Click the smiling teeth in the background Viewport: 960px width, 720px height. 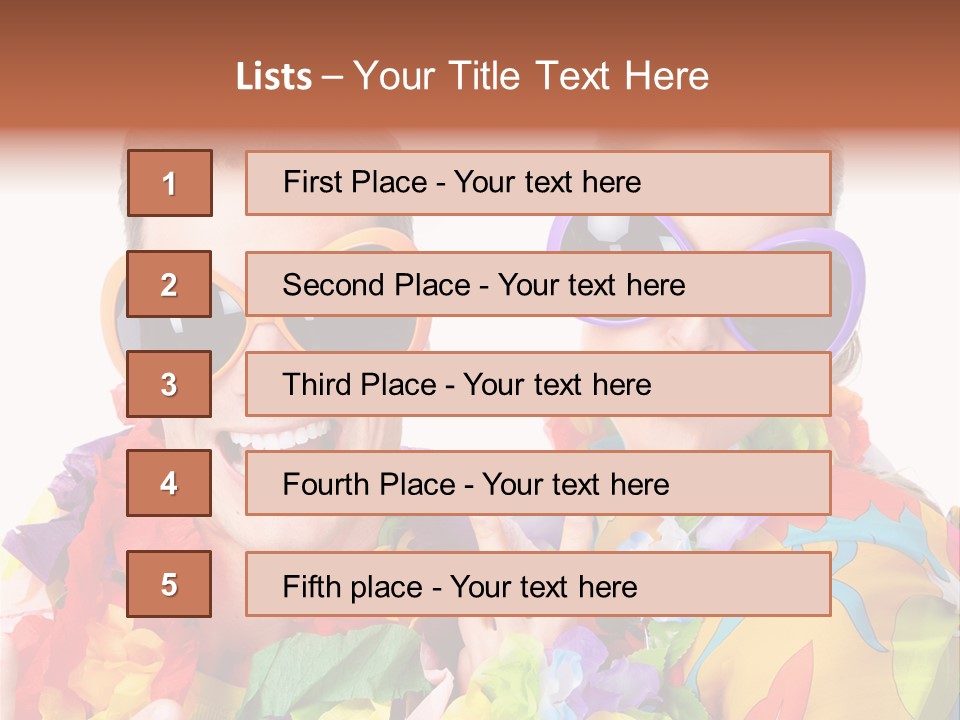[270, 436]
